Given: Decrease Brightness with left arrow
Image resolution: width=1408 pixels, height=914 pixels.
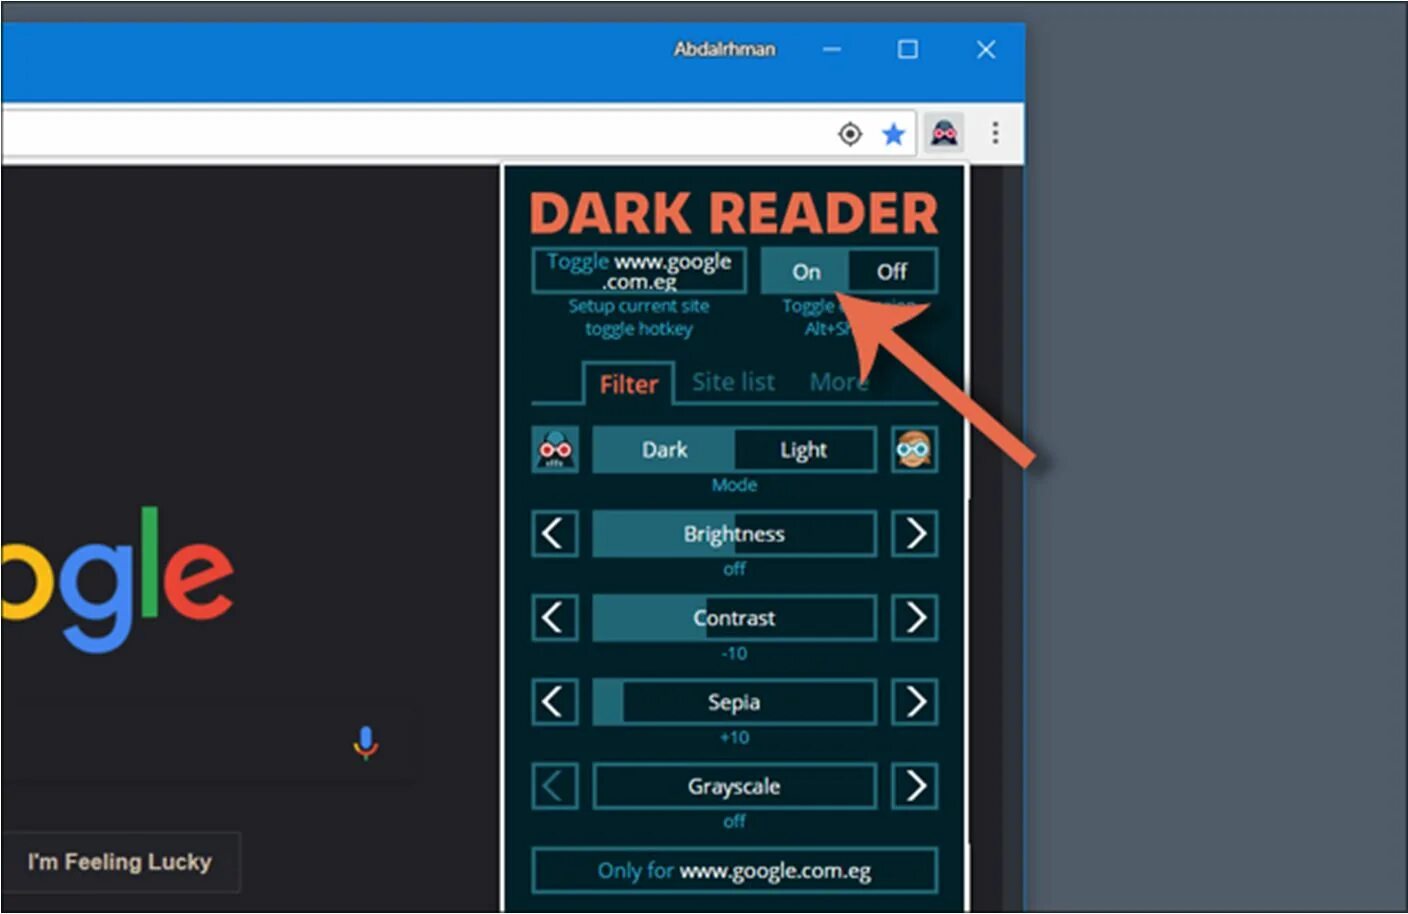Looking at the screenshot, I should pos(555,534).
